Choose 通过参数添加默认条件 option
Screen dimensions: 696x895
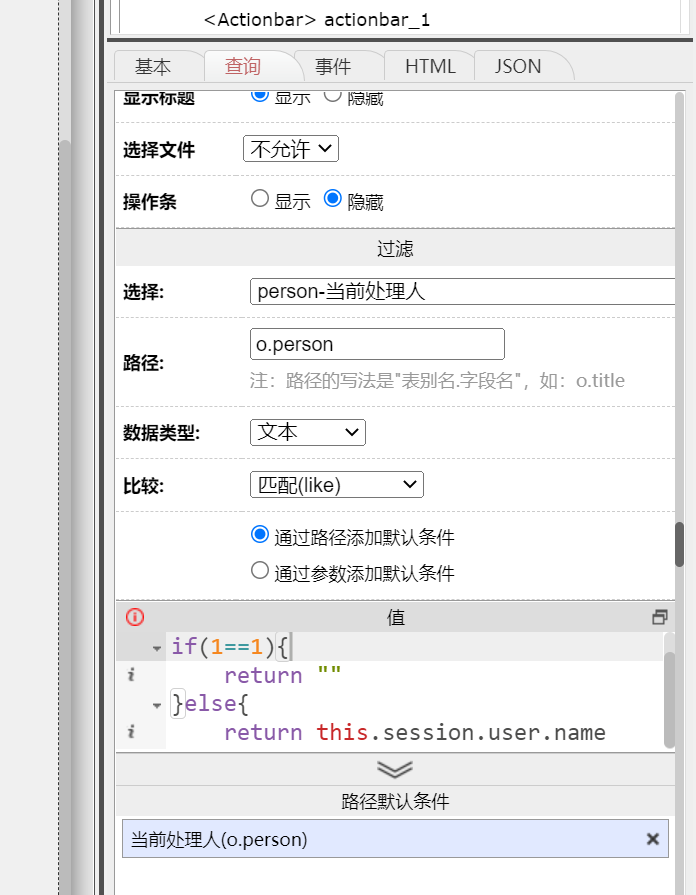[260, 571]
